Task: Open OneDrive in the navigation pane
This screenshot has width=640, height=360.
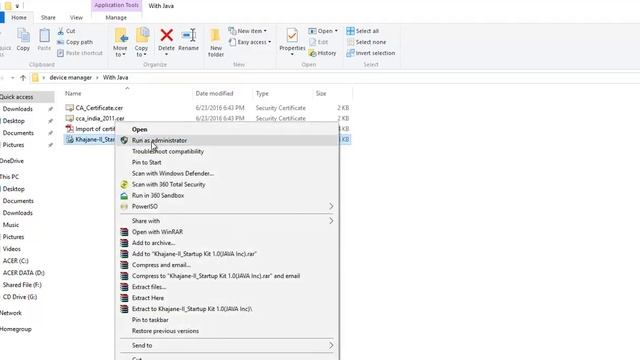Action: pyautogui.click(x=12, y=161)
